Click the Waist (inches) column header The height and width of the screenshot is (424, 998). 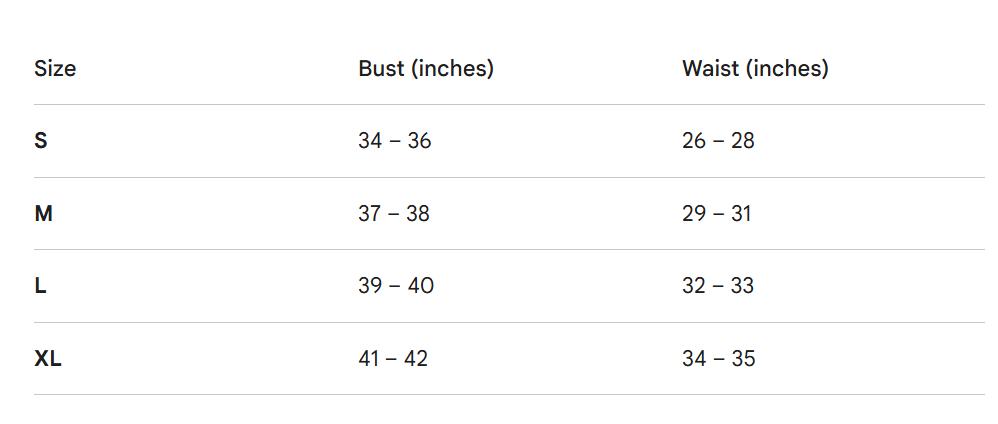pos(755,68)
